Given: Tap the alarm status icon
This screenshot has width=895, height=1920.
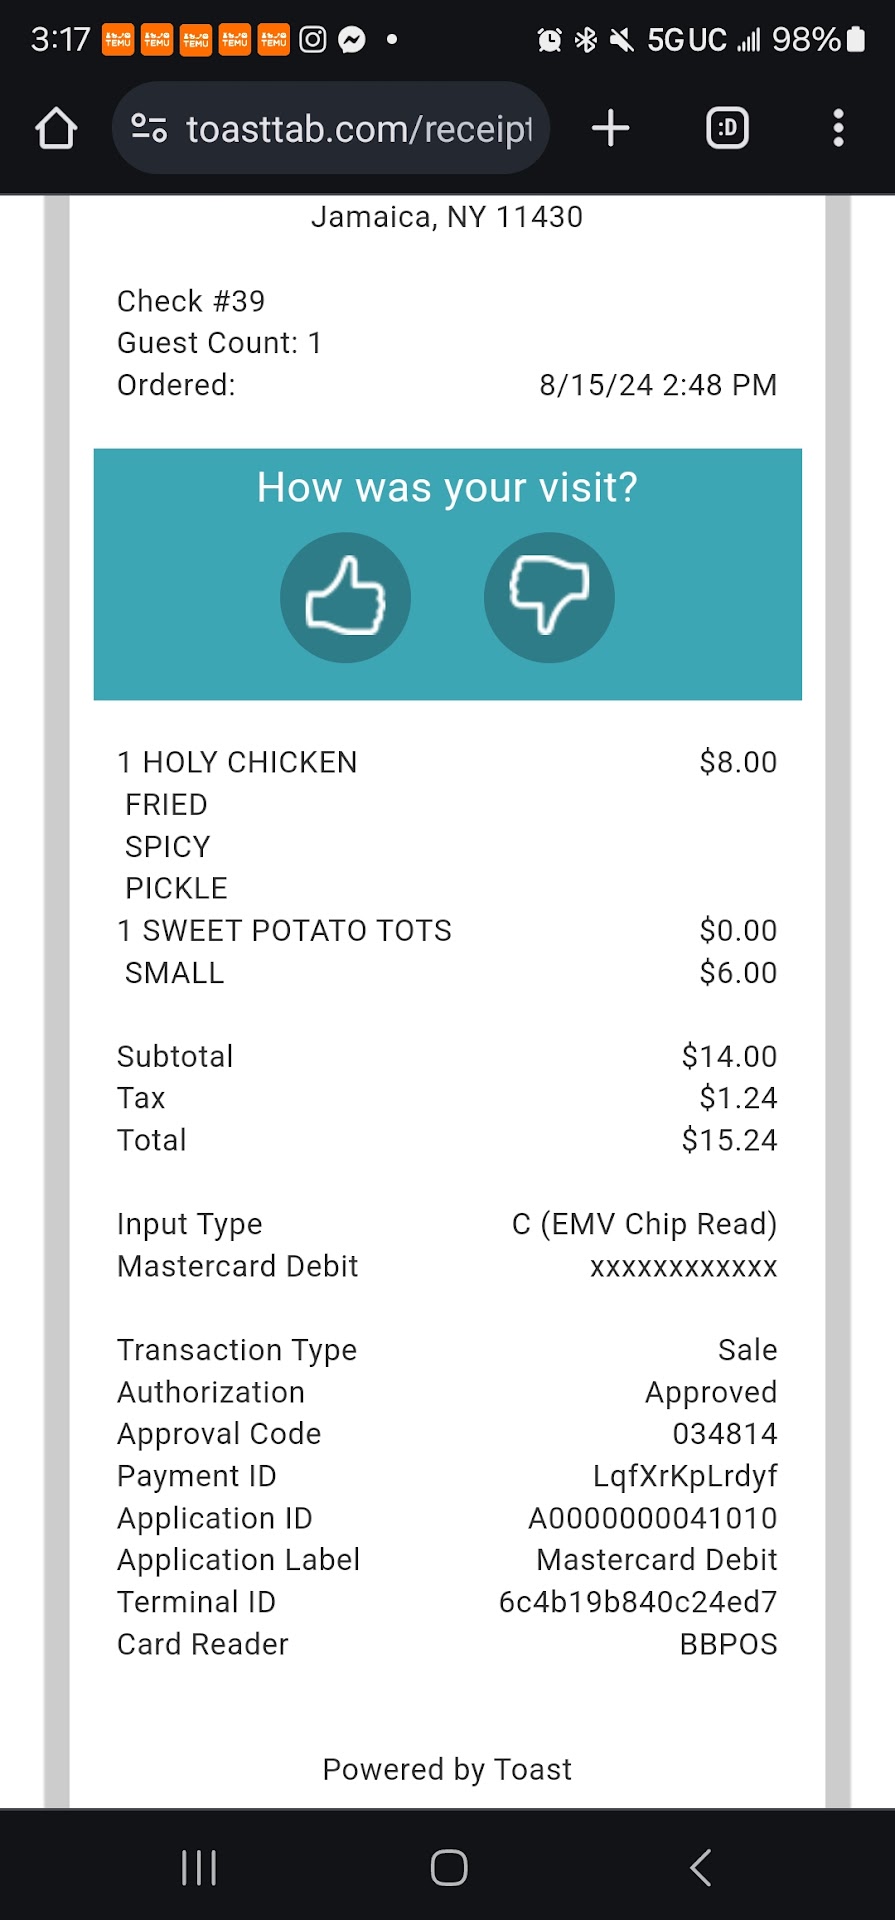Looking at the screenshot, I should click(549, 40).
